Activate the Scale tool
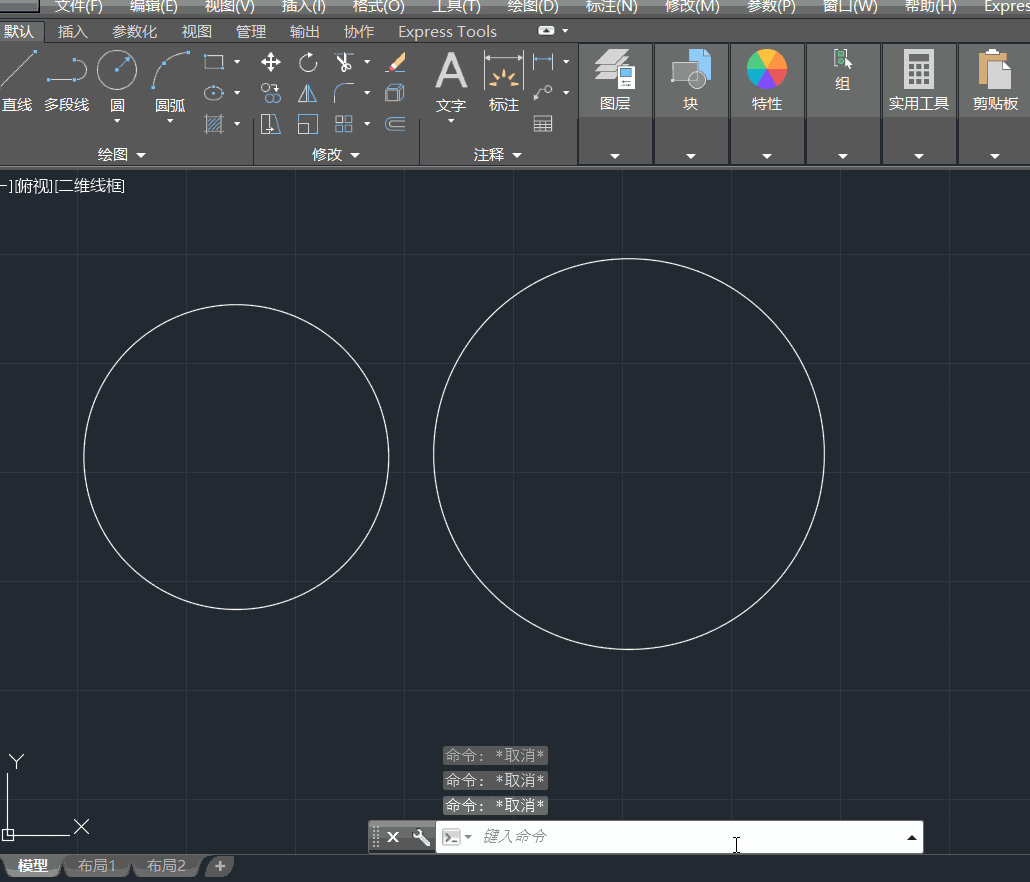The height and width of the screenshot is (882, 1030). point(307,124)
